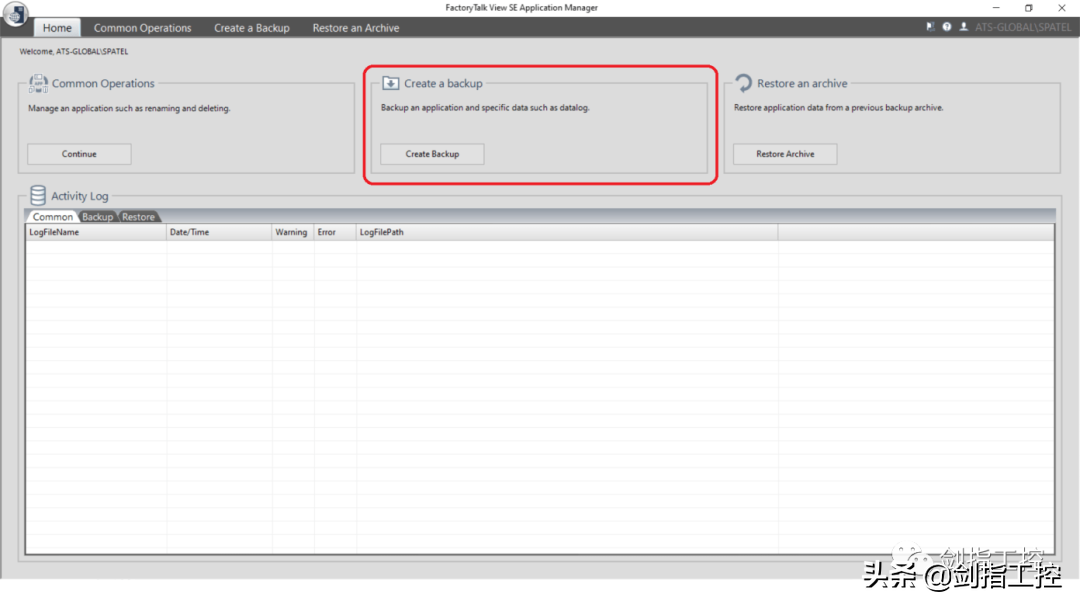Click the Activity Log database icon
Screen dimensions: 1080x608
point(38,195)
